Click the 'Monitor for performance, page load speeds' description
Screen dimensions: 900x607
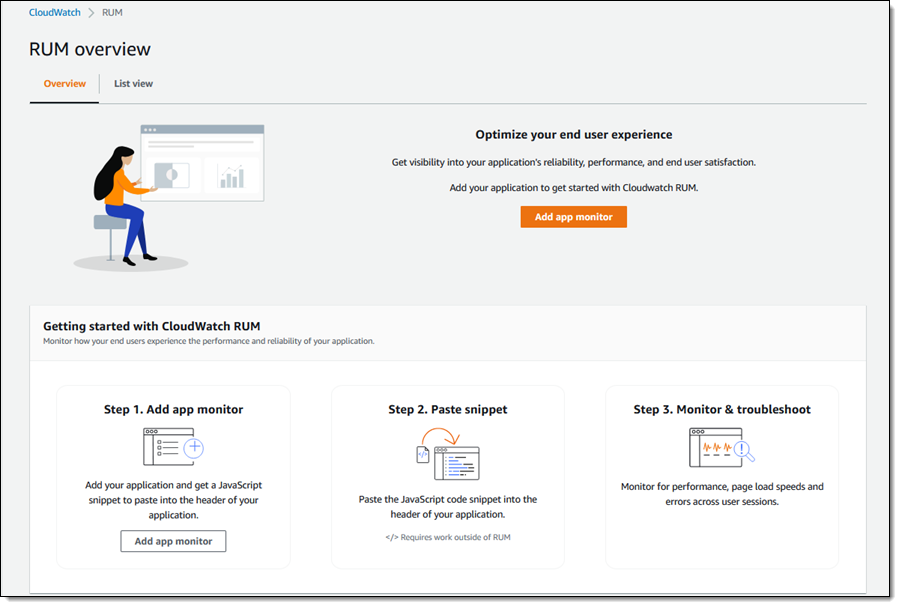click(722, 494)
